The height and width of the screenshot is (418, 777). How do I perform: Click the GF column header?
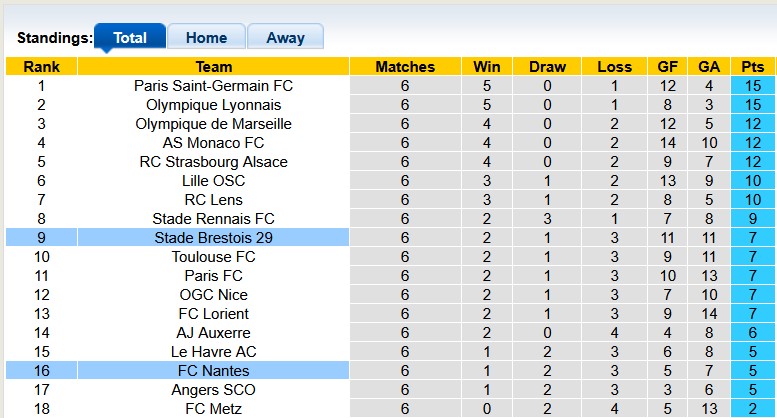[x=668, y=67]
